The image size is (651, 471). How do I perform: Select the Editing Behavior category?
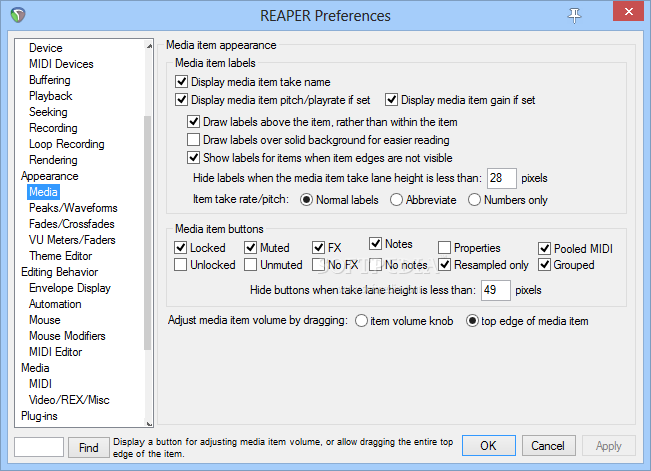point(59,272)
